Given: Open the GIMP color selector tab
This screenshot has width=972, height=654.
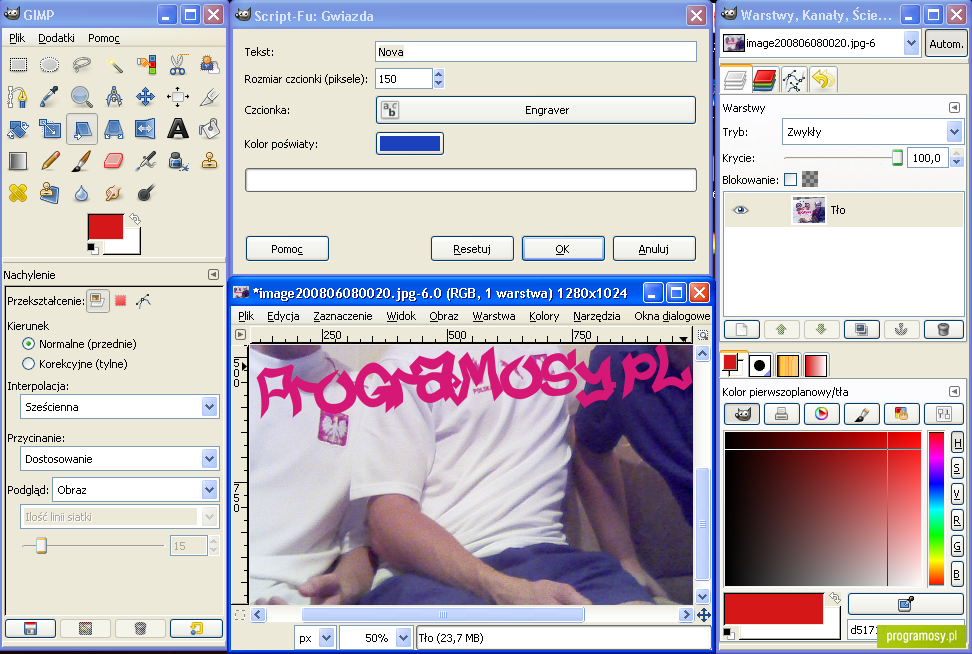Looking at the screenshot, I should point(742,413).
